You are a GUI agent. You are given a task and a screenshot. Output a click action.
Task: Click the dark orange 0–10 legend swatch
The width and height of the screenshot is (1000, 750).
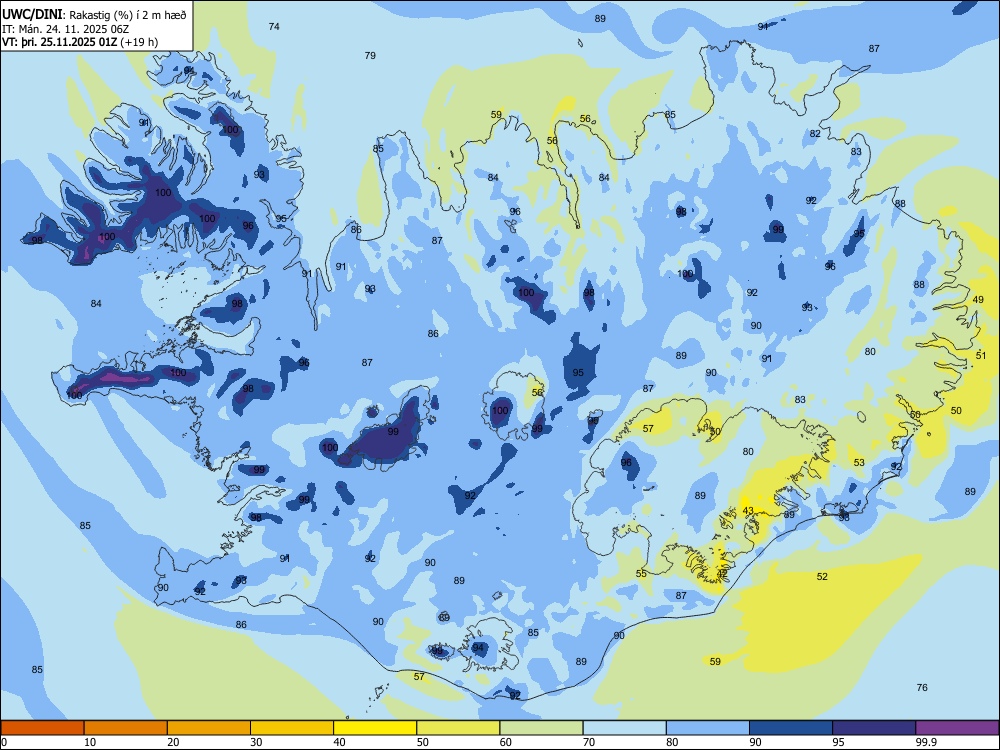point(42,728)
